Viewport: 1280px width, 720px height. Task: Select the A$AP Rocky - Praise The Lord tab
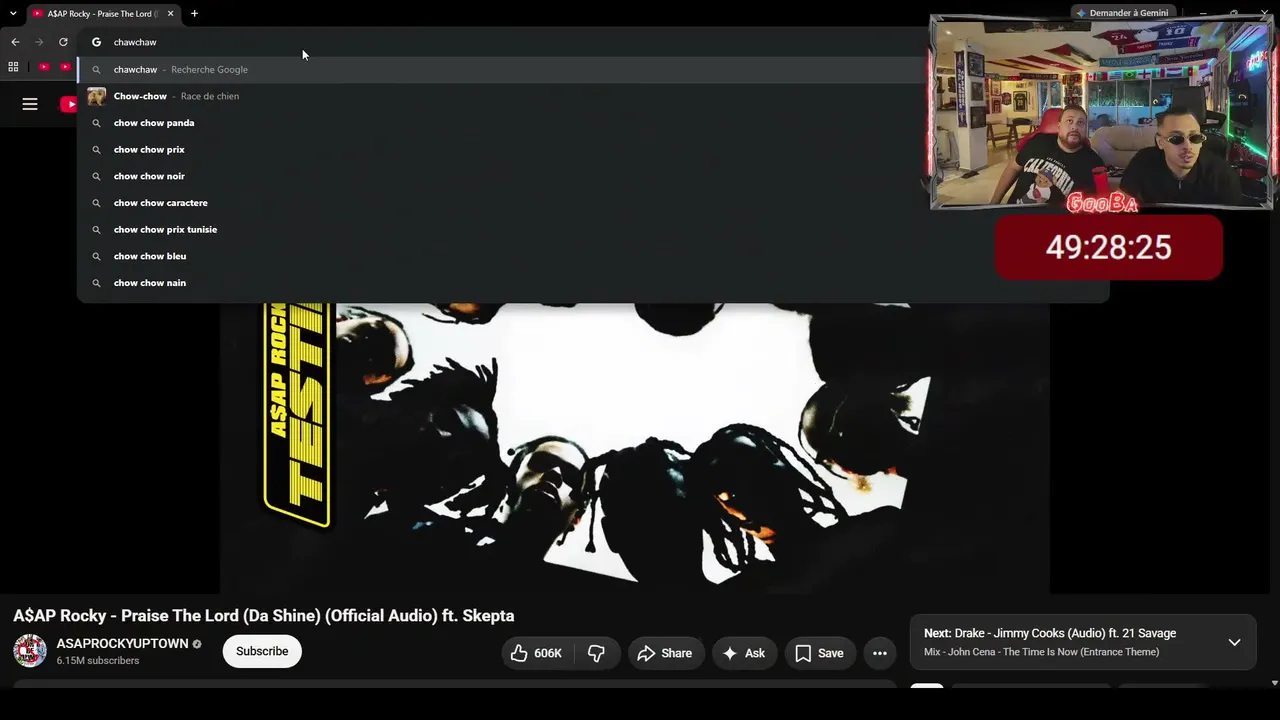(x=102, y=14)
